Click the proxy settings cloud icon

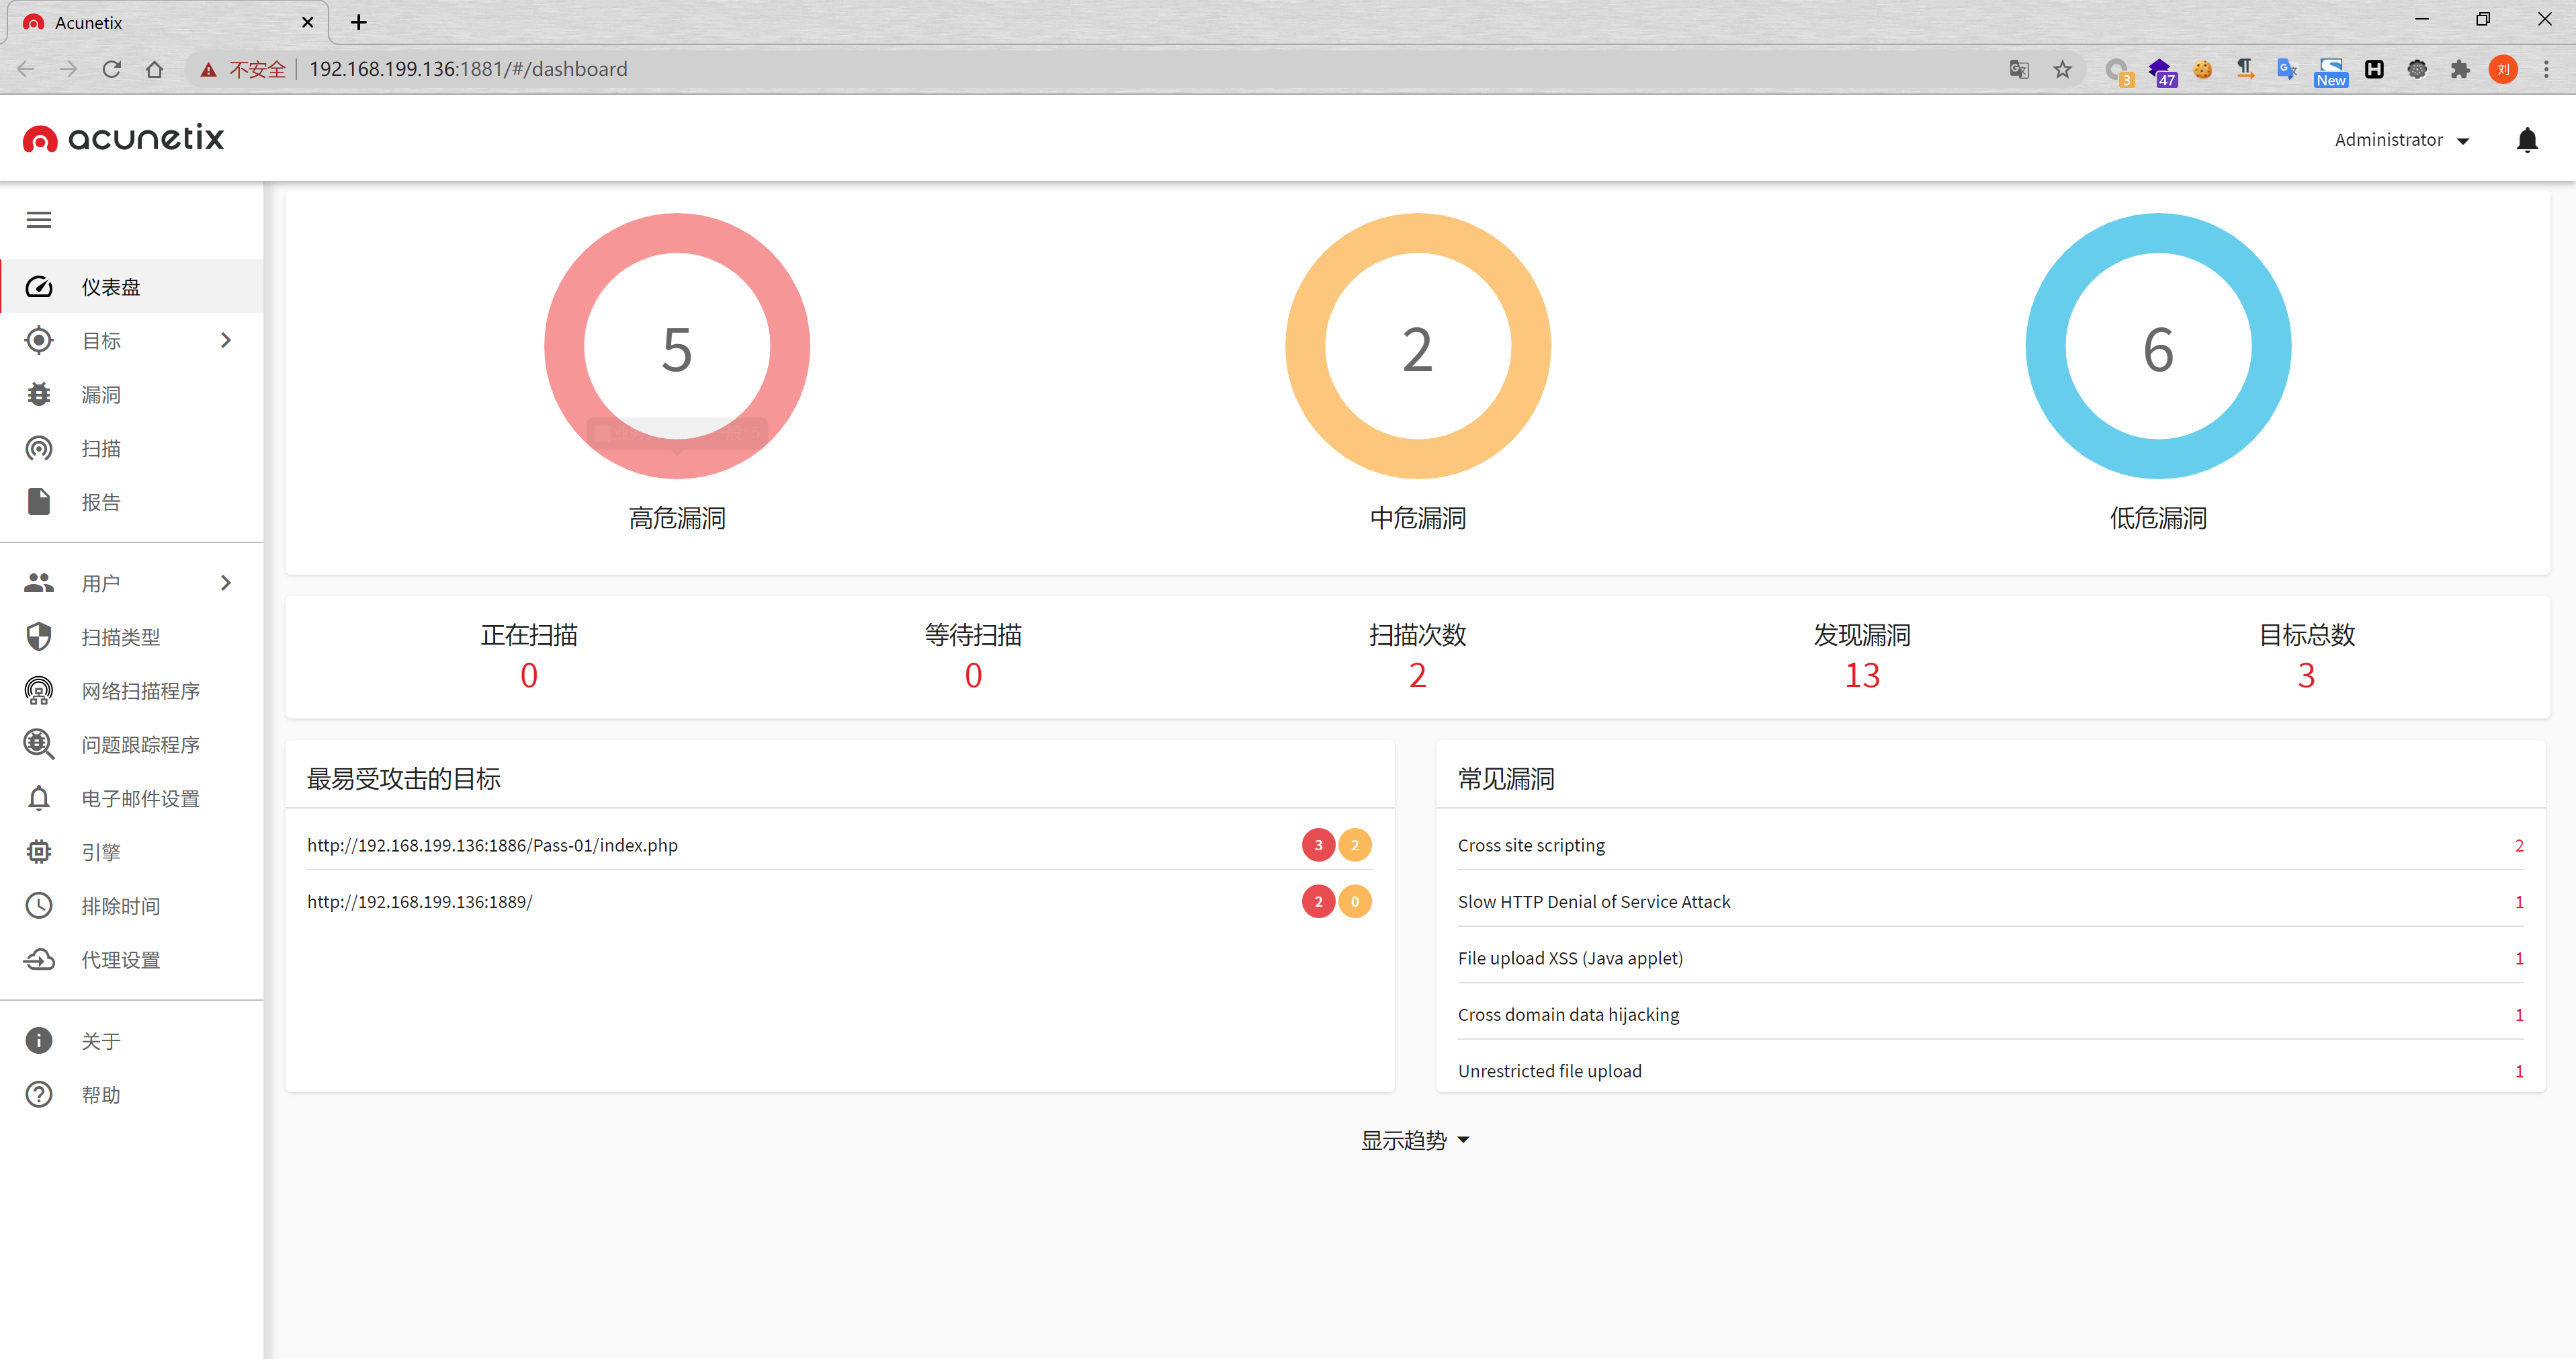[39, 960]
